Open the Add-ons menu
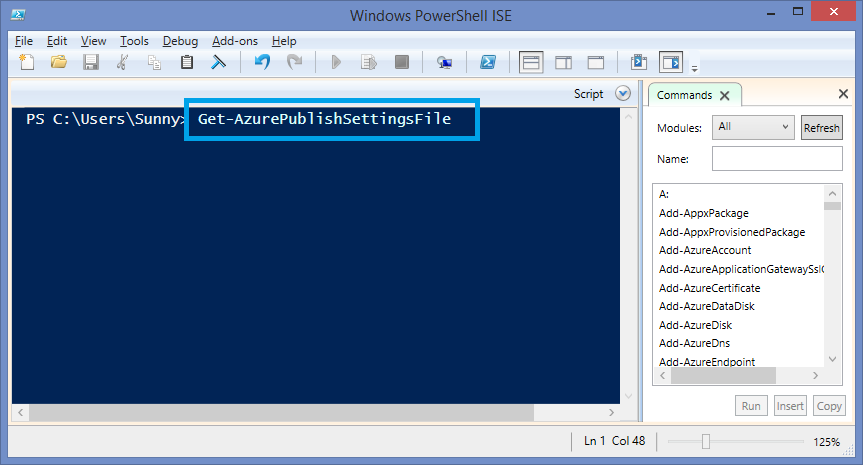The height and width of the screenshot is (465, 863). (x=235, y=41)
